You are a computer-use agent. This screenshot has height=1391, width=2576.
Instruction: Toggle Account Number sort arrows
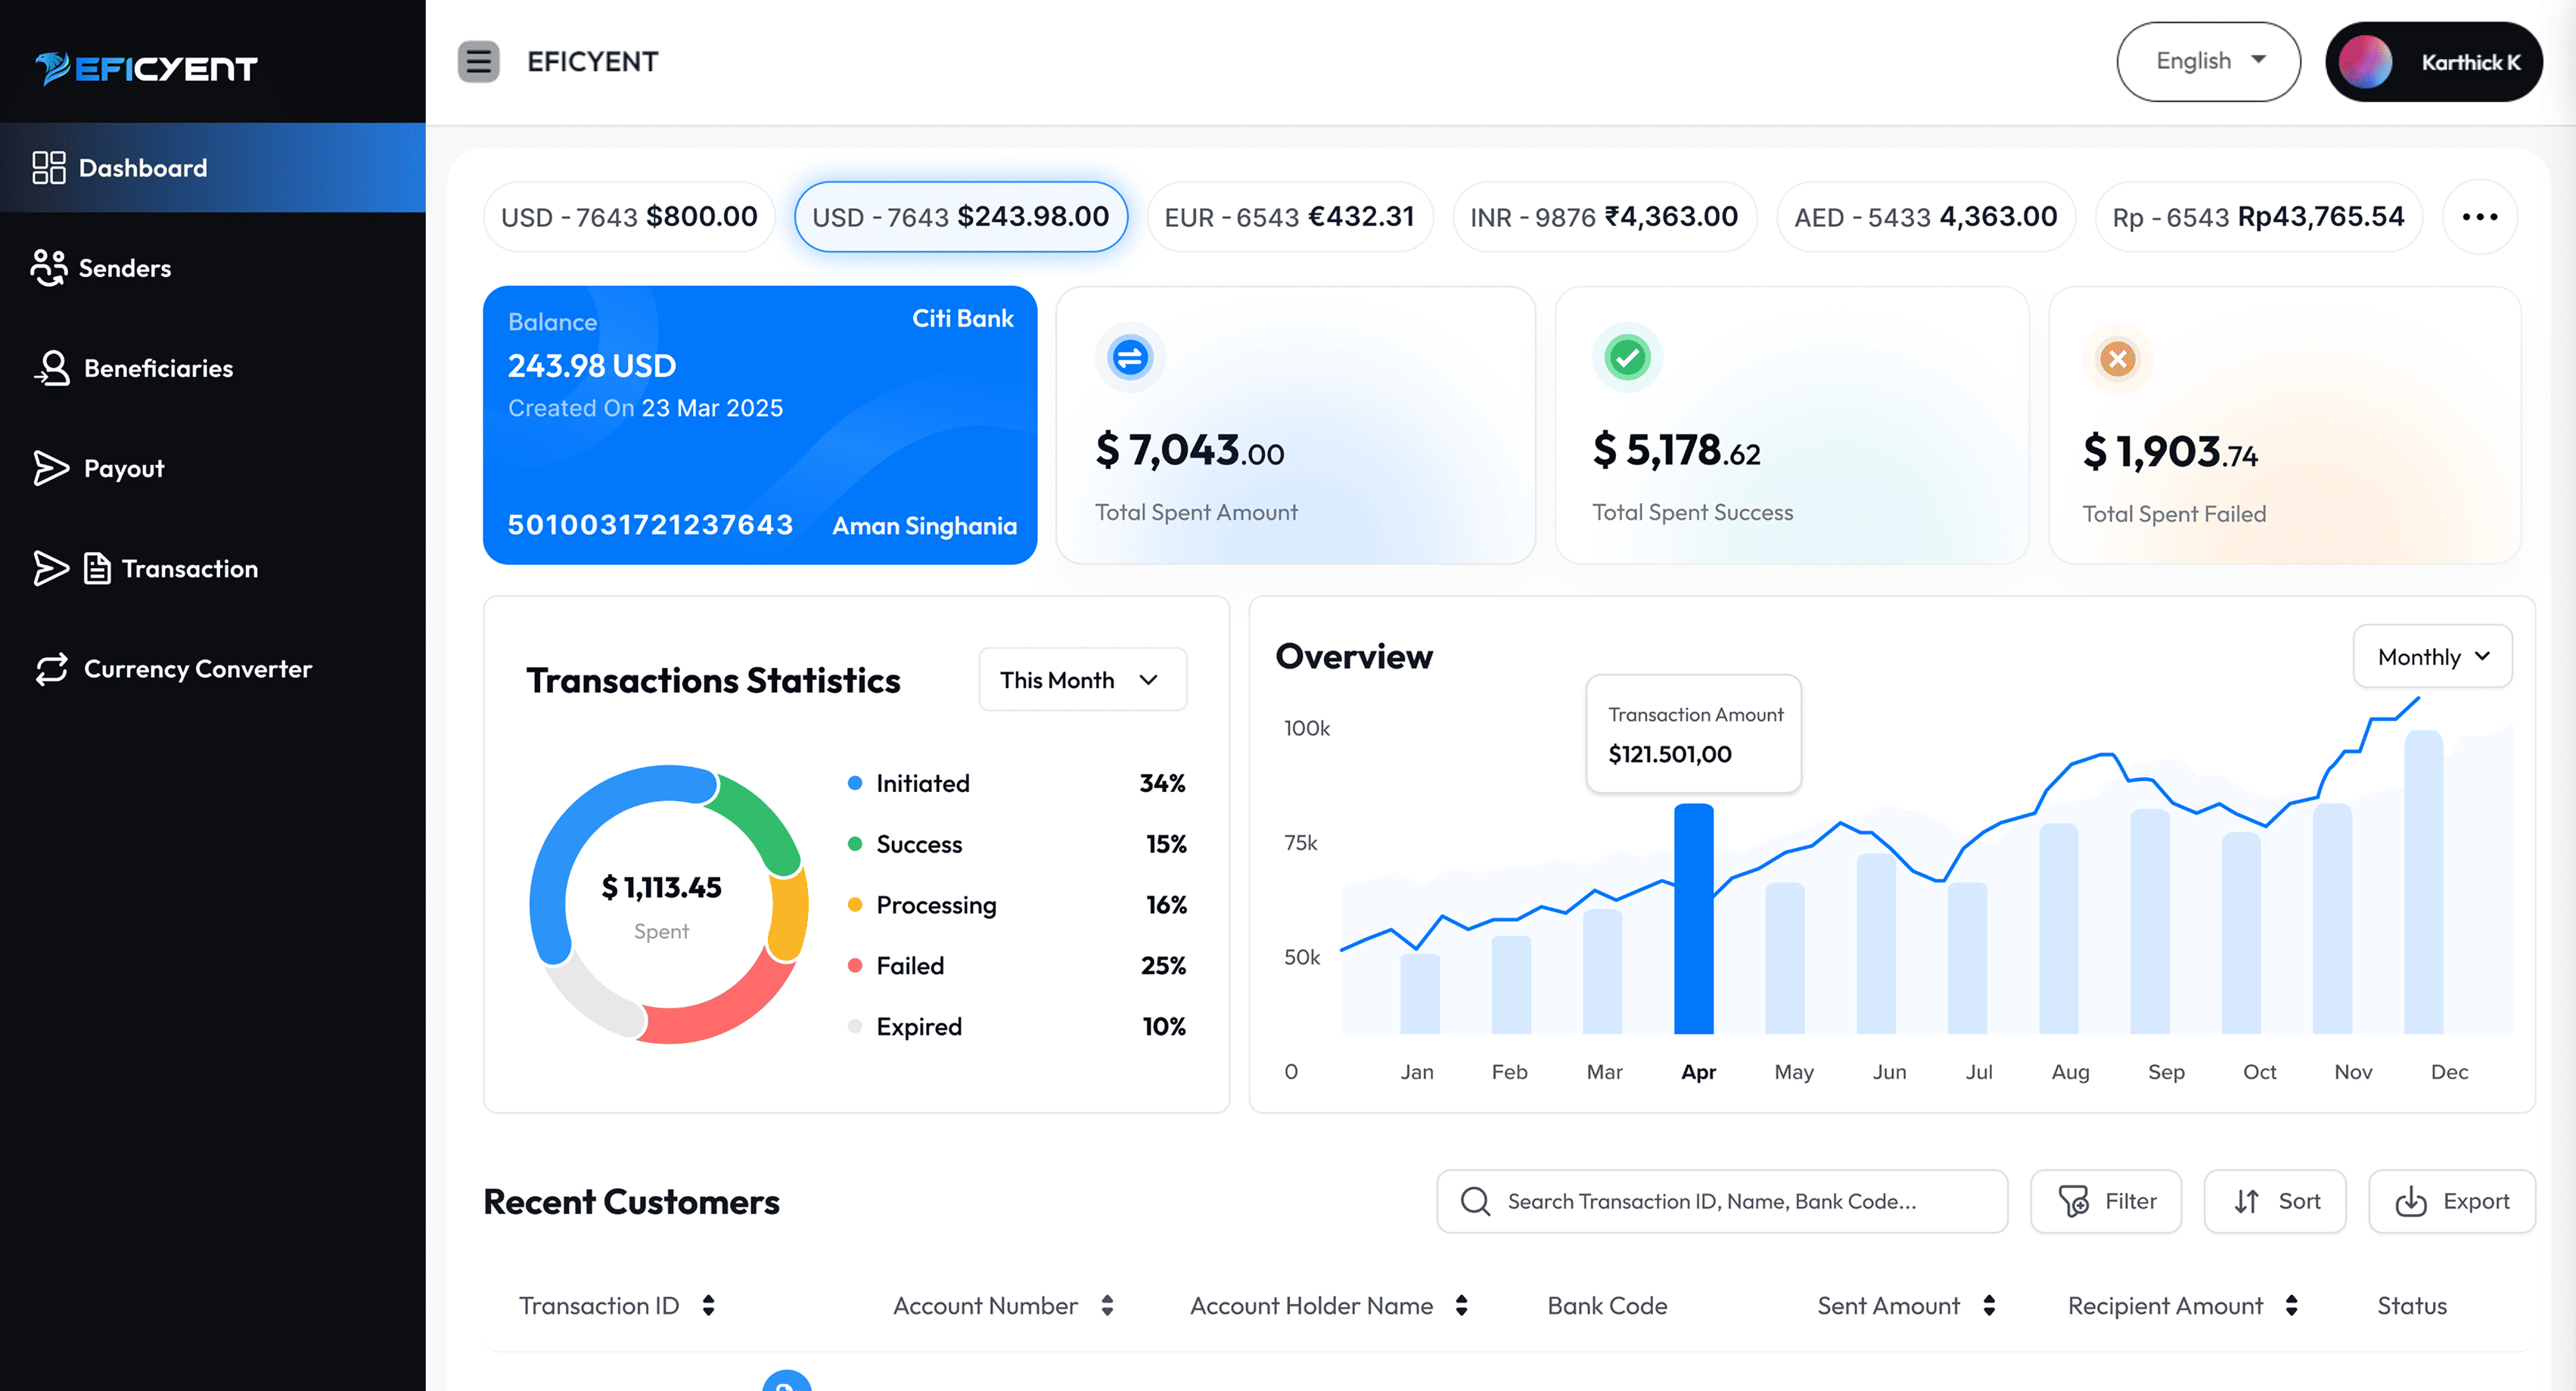(x=1107, y=1305)
